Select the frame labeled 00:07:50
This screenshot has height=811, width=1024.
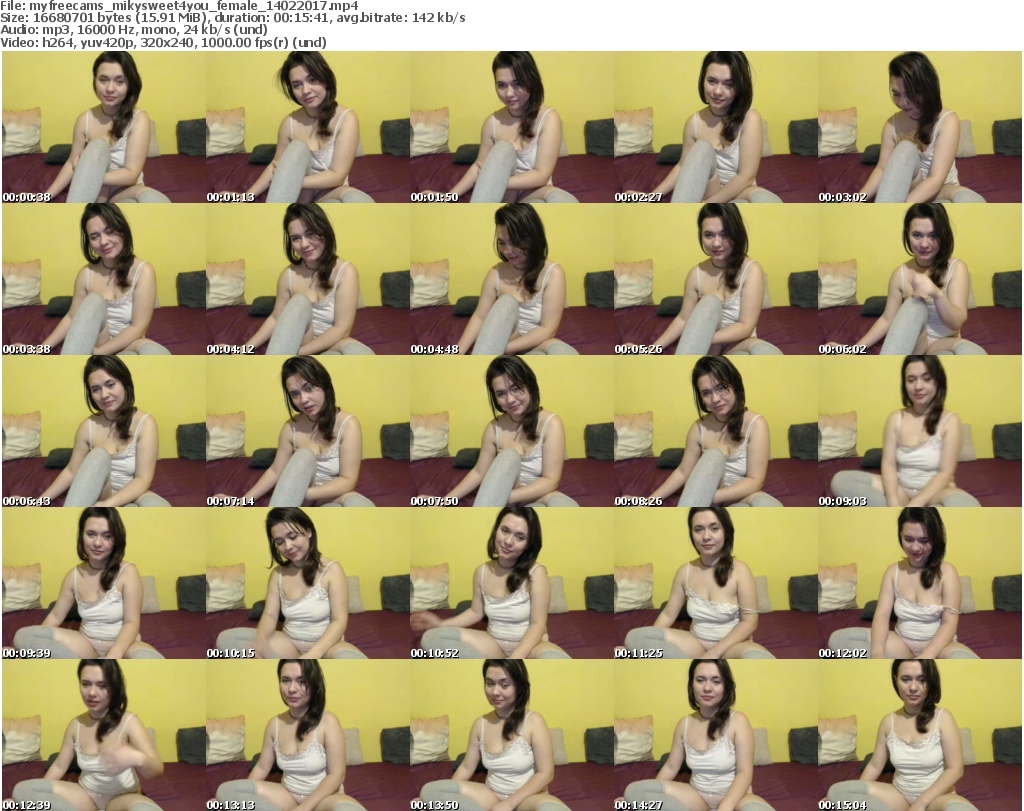click(x=512, y=431)
